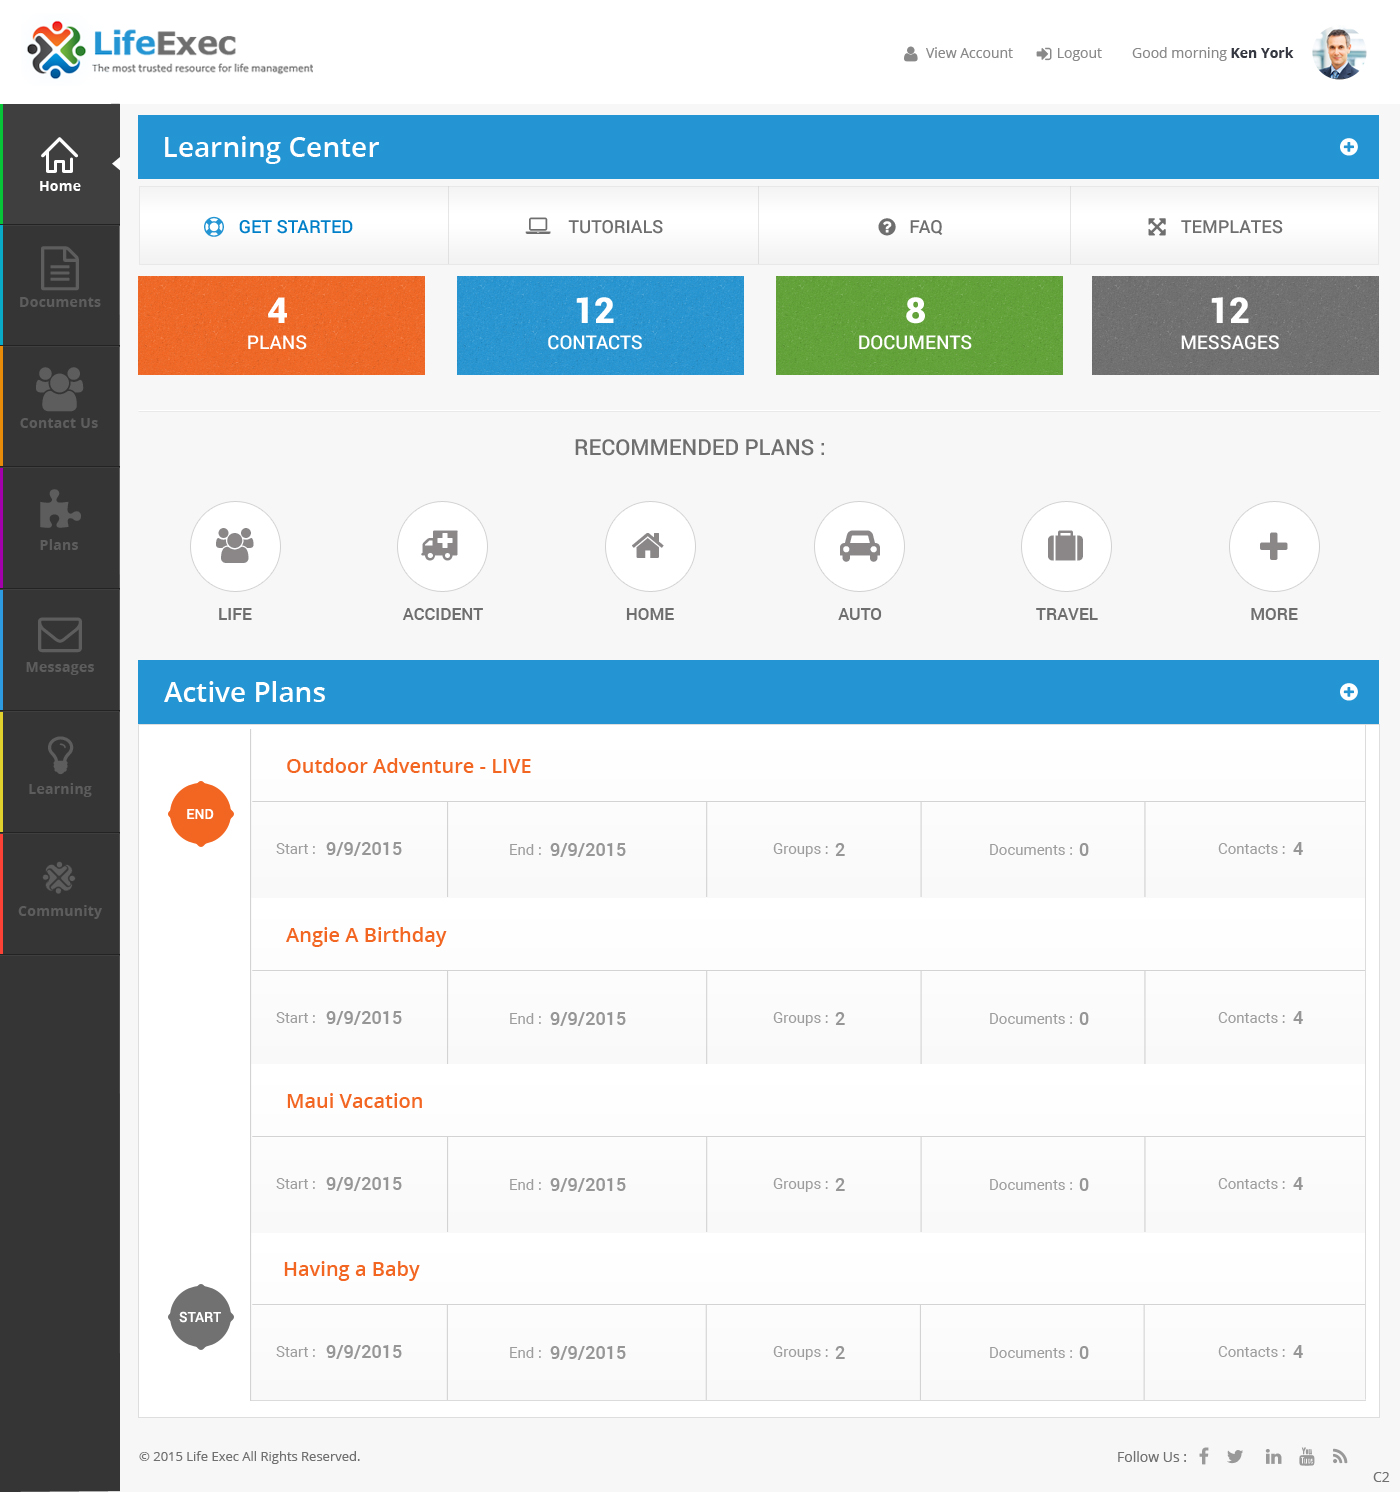Switch to the TEMPLATES tab
This screenshot has height=1493, width=1400.
click(x=1224, y=226)
